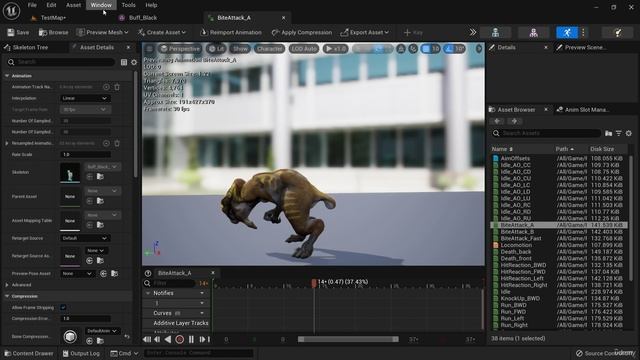Browse to Skeleton asset folder icon
Screen dimensions: 640x360
pos(100,177)
